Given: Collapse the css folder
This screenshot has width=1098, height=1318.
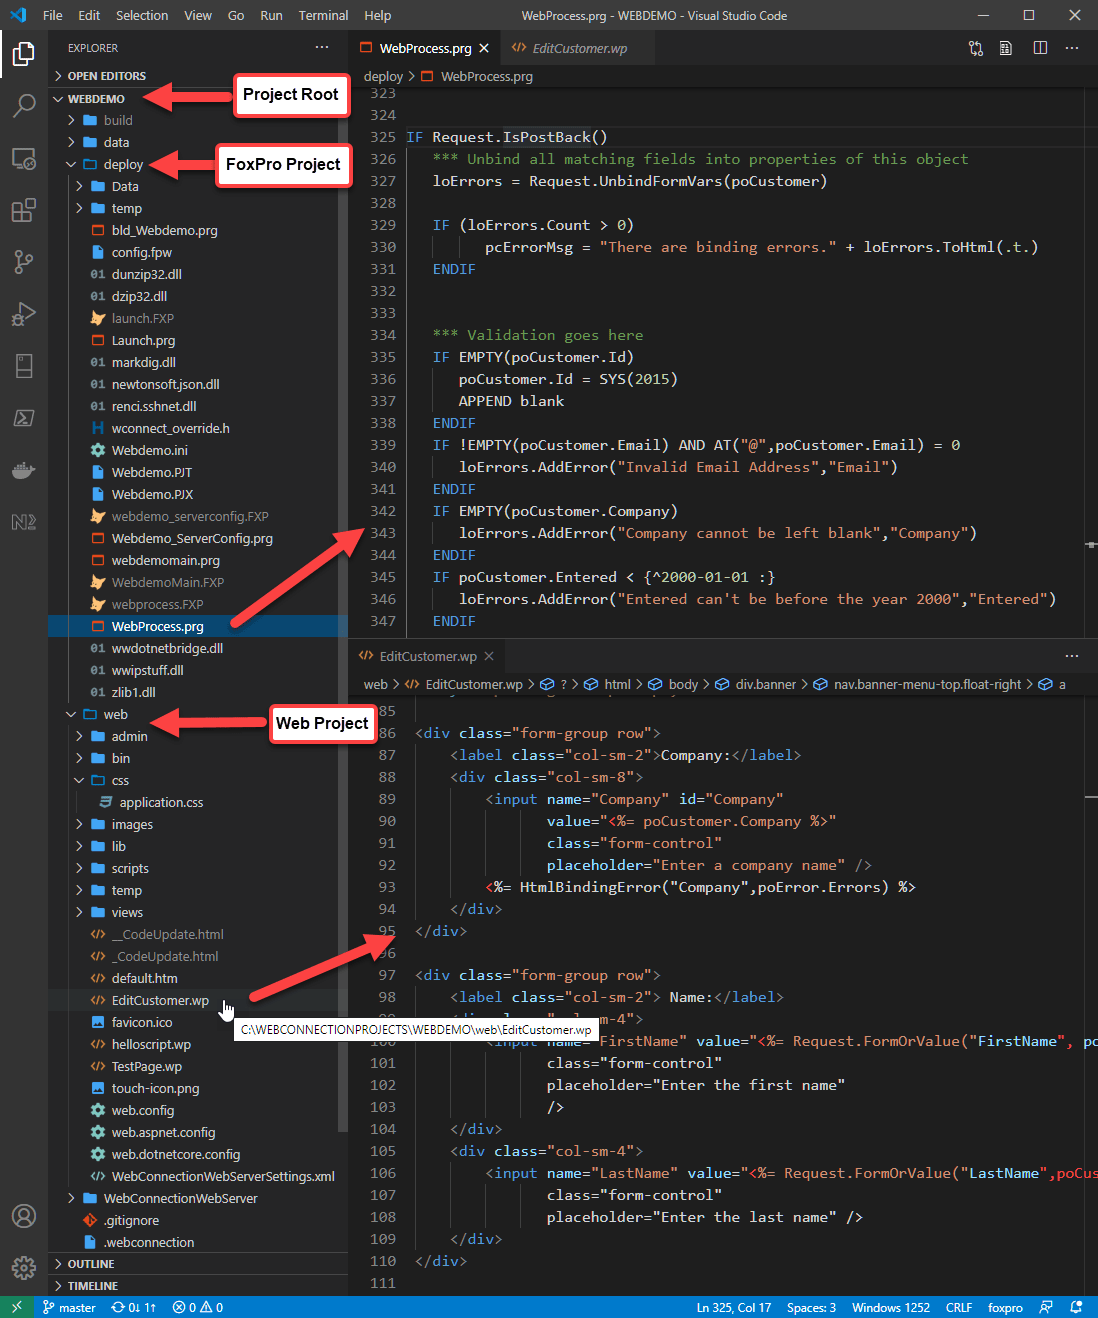Looking at the screenshot, I should click(198, 780).
